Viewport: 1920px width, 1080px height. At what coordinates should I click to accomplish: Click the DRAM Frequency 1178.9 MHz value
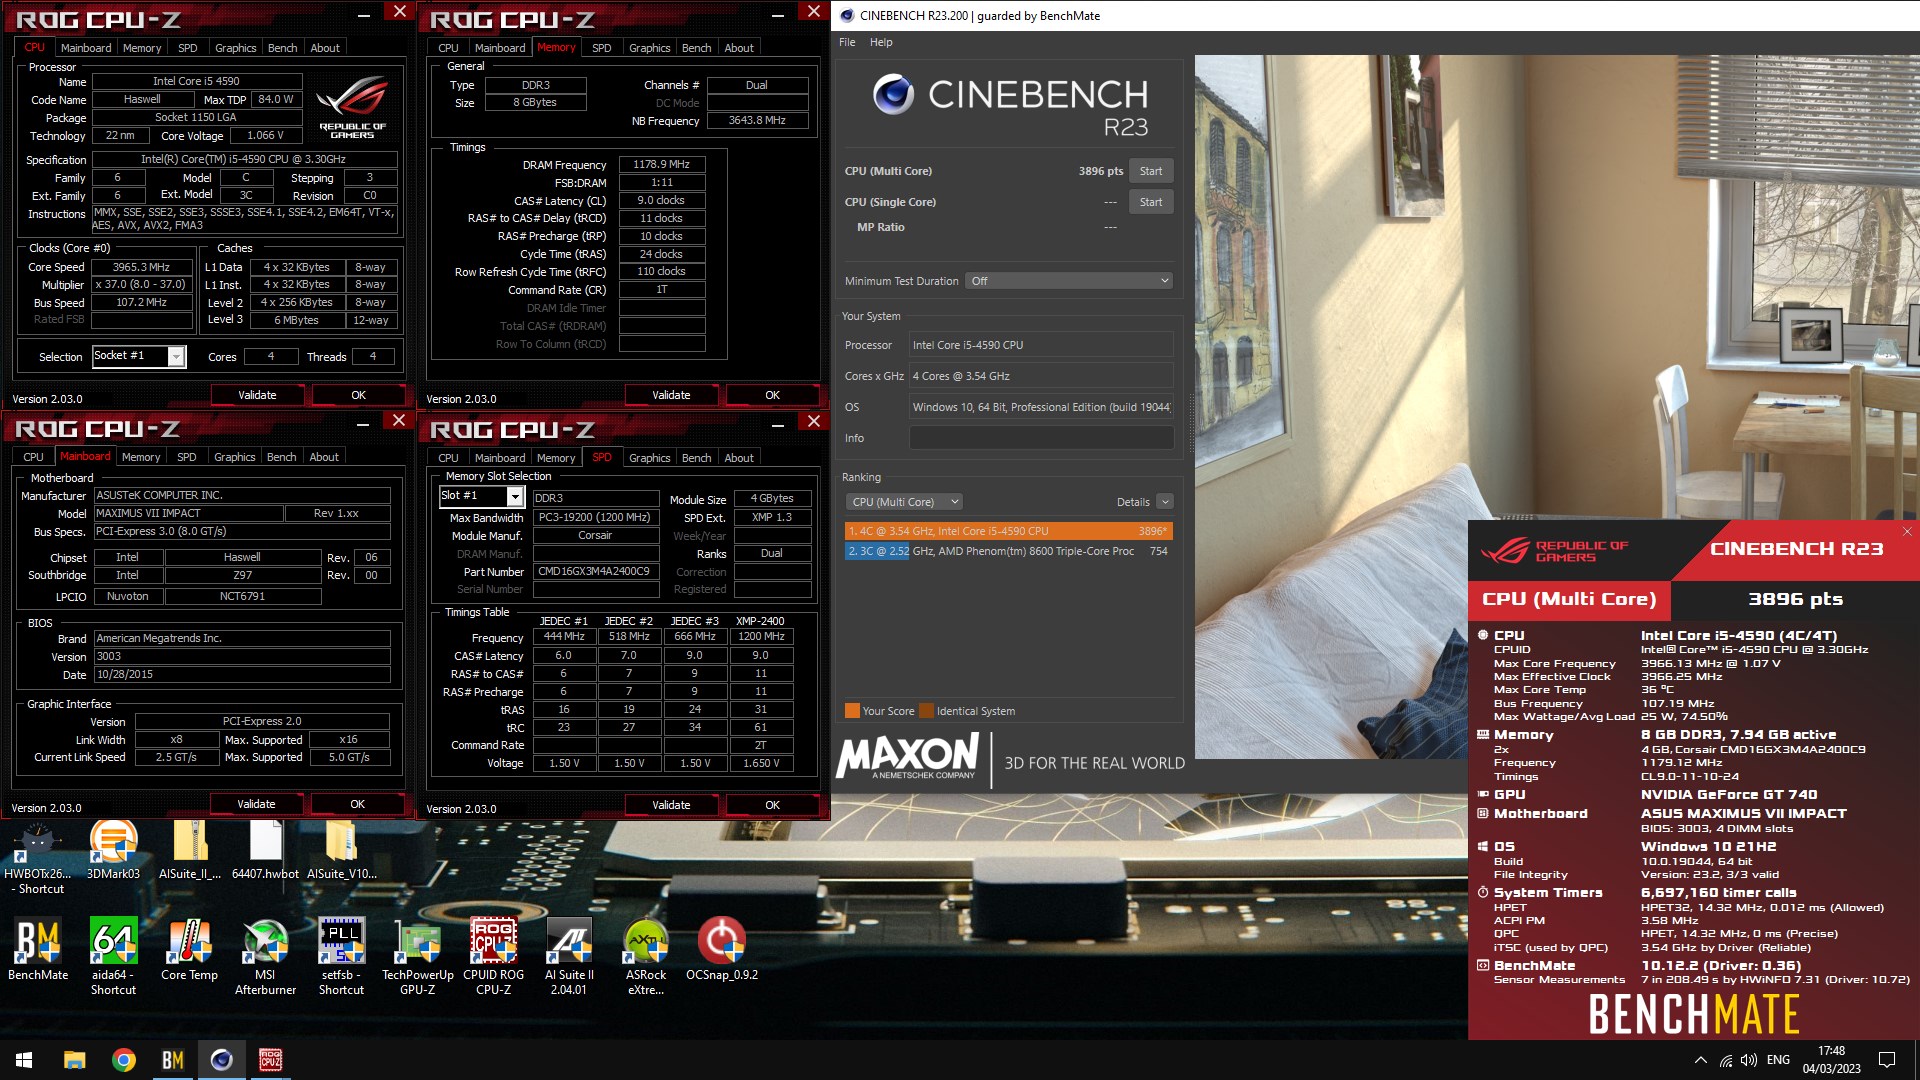(662, 165)
